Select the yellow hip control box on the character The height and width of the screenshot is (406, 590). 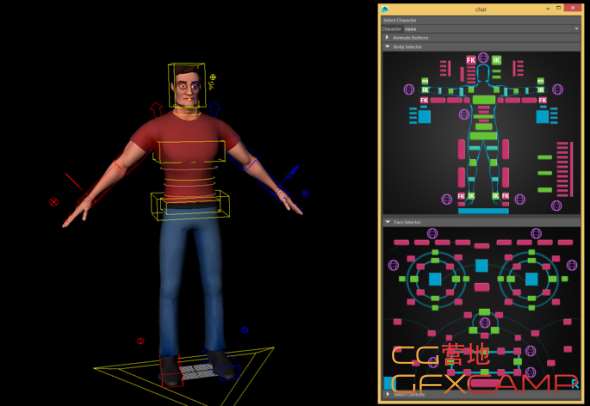pyautogui.click(x=190, y=205)
